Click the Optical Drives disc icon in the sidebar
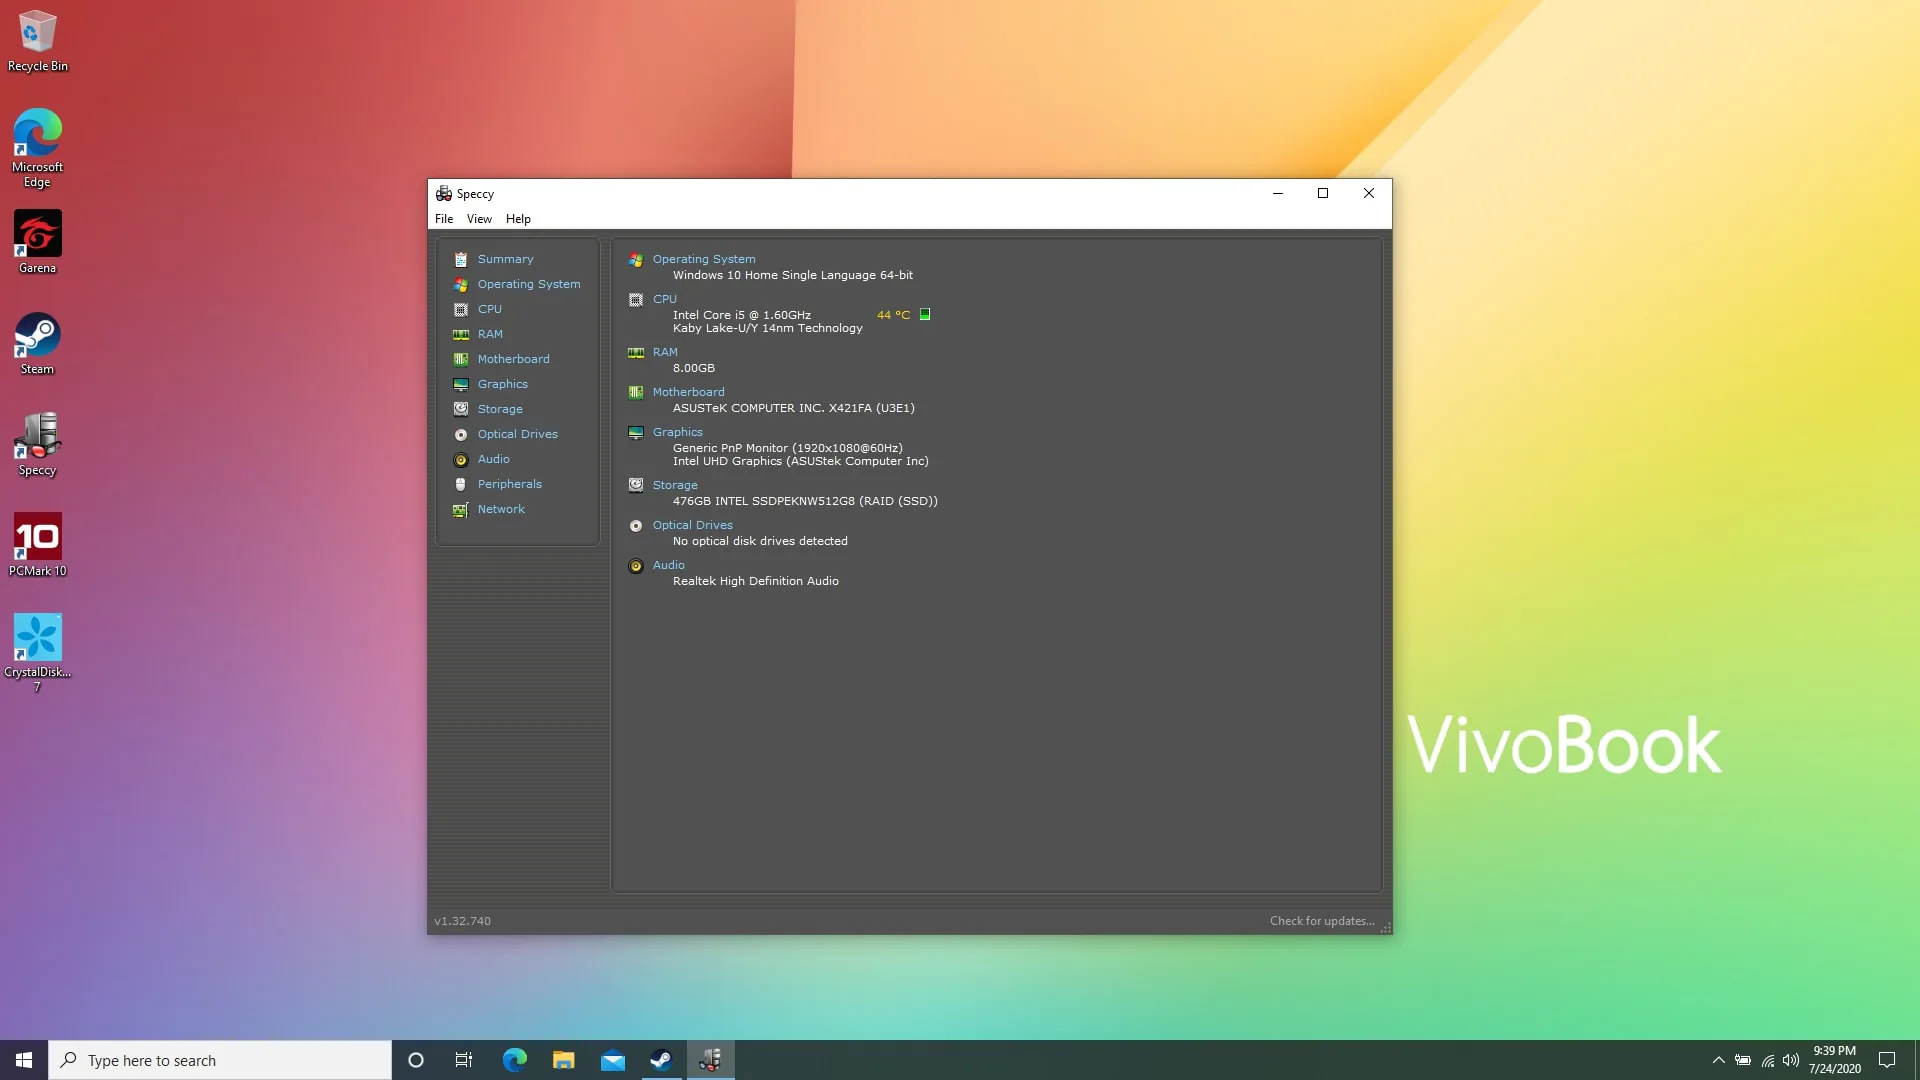Image resolution: width=1920 pixels, height=1080 pixels. (461, 434)
